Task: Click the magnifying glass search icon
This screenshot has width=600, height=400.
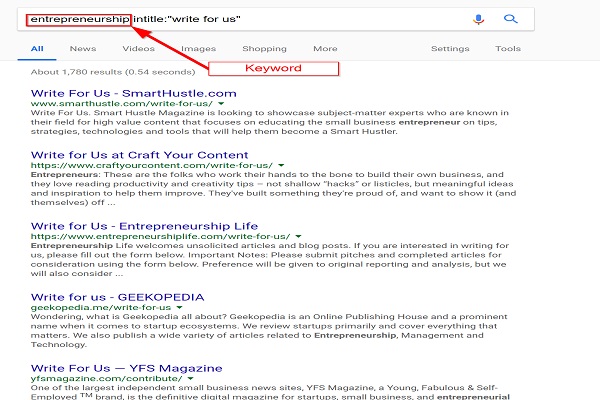Action: 510,19
